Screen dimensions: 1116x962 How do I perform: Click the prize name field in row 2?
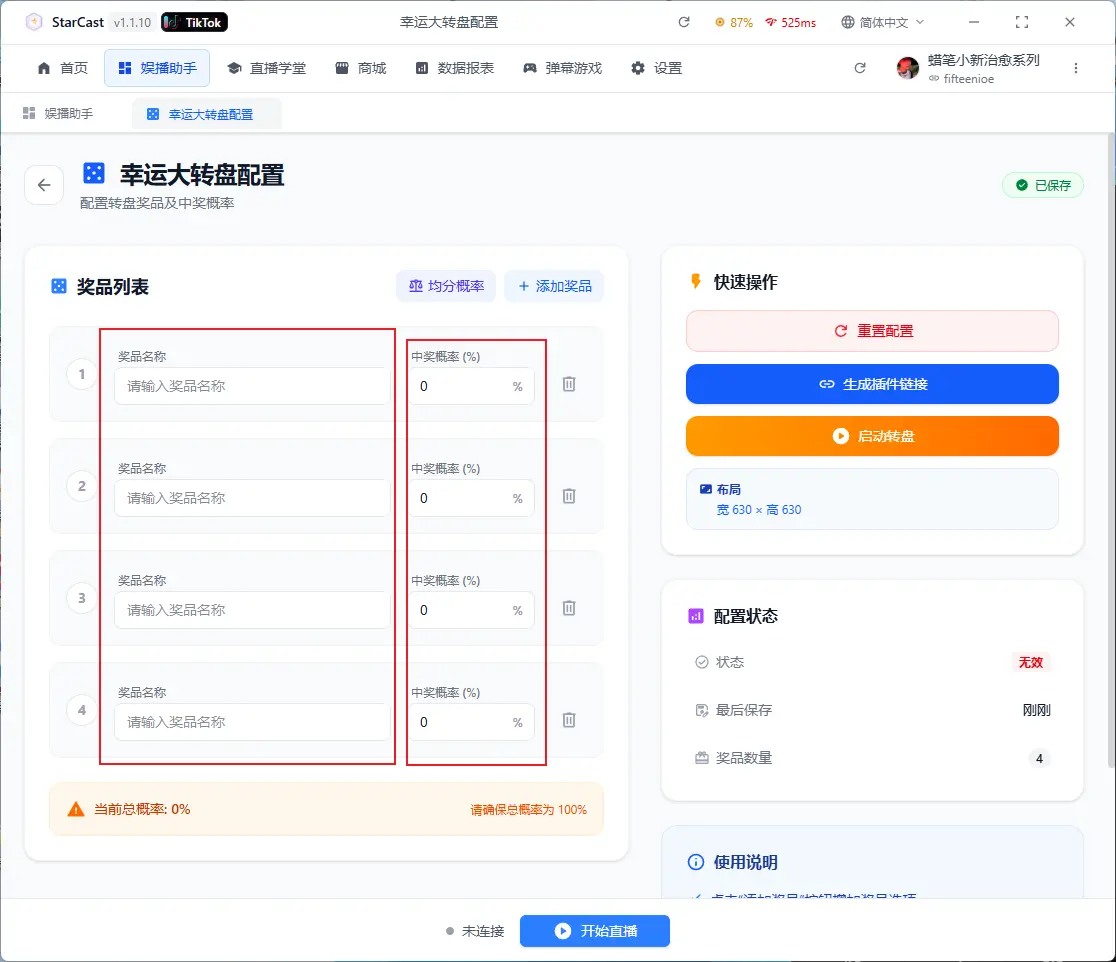(x=252, y=498)
